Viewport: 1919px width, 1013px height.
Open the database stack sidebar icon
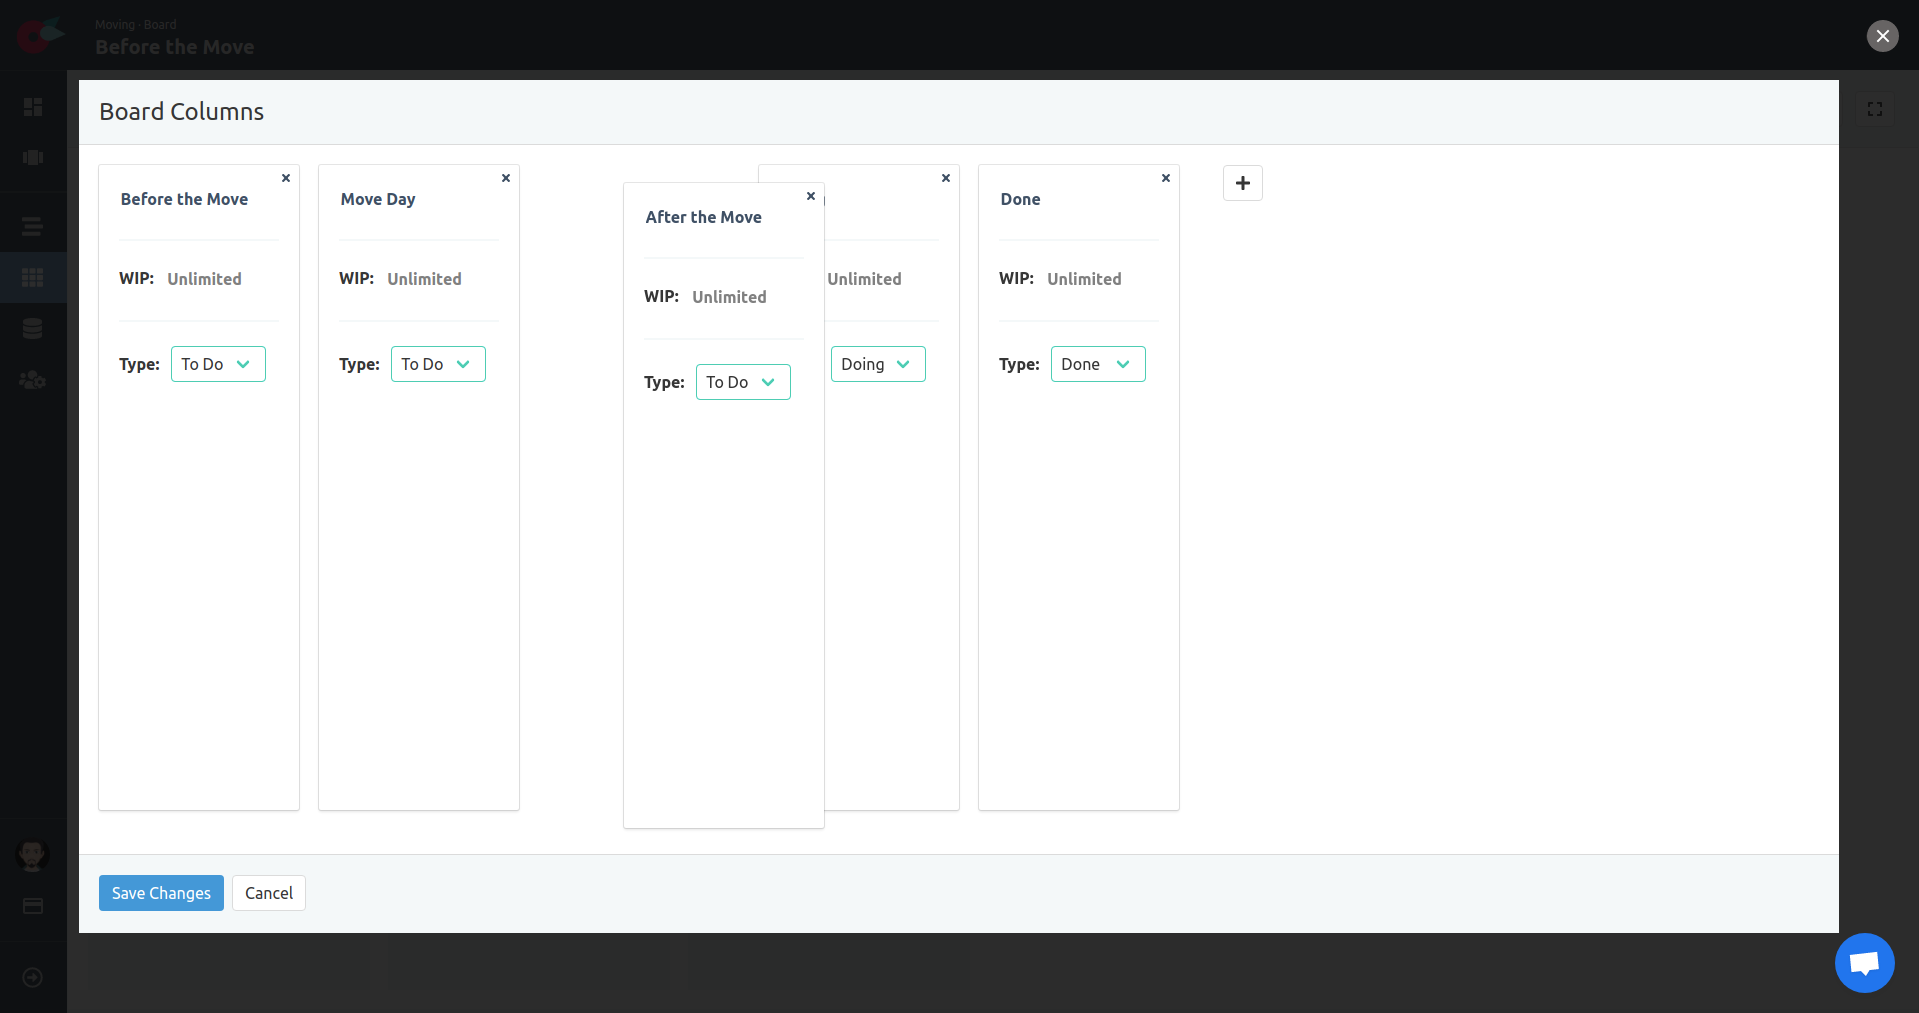pyautogui.click(x=33, y=328)
